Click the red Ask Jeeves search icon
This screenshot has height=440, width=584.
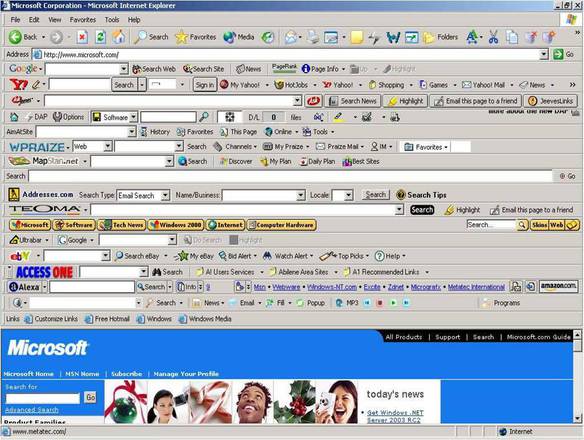point(313,101)
